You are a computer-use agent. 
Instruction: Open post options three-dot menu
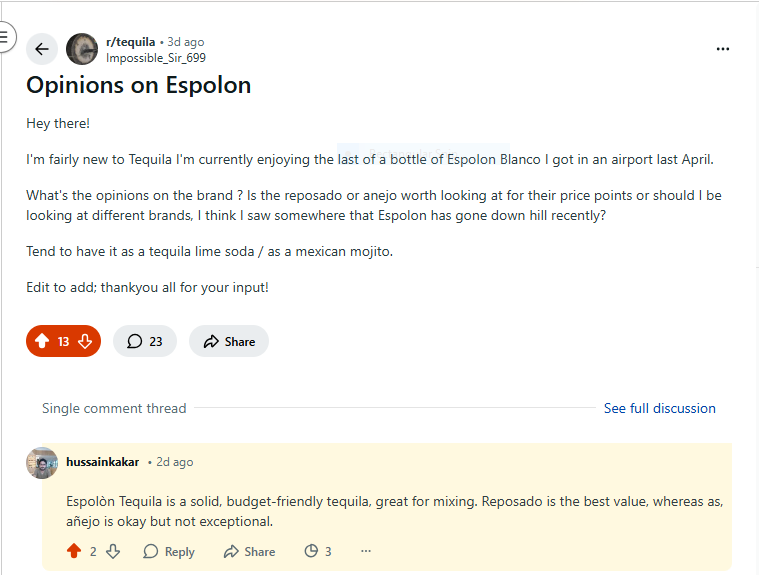723,49
